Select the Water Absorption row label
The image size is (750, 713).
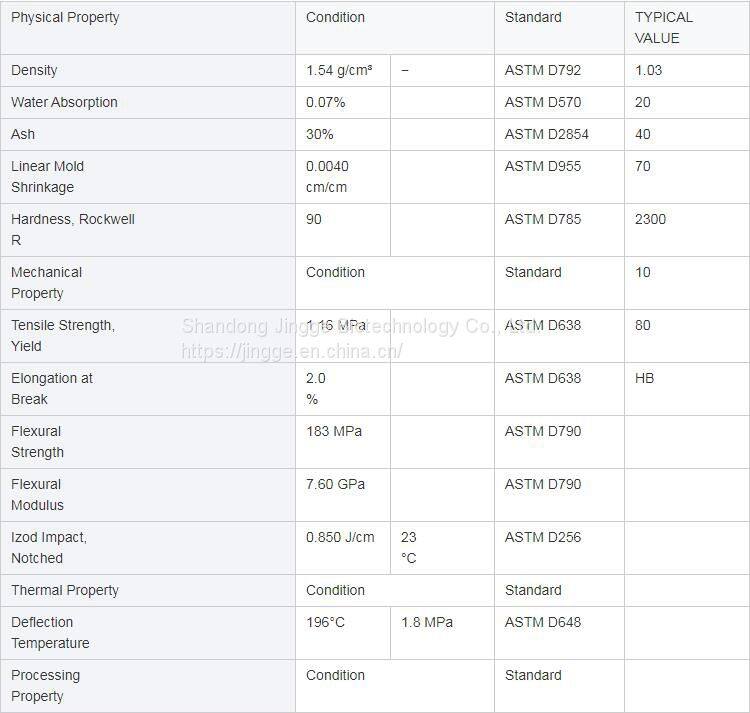point(64,103)
